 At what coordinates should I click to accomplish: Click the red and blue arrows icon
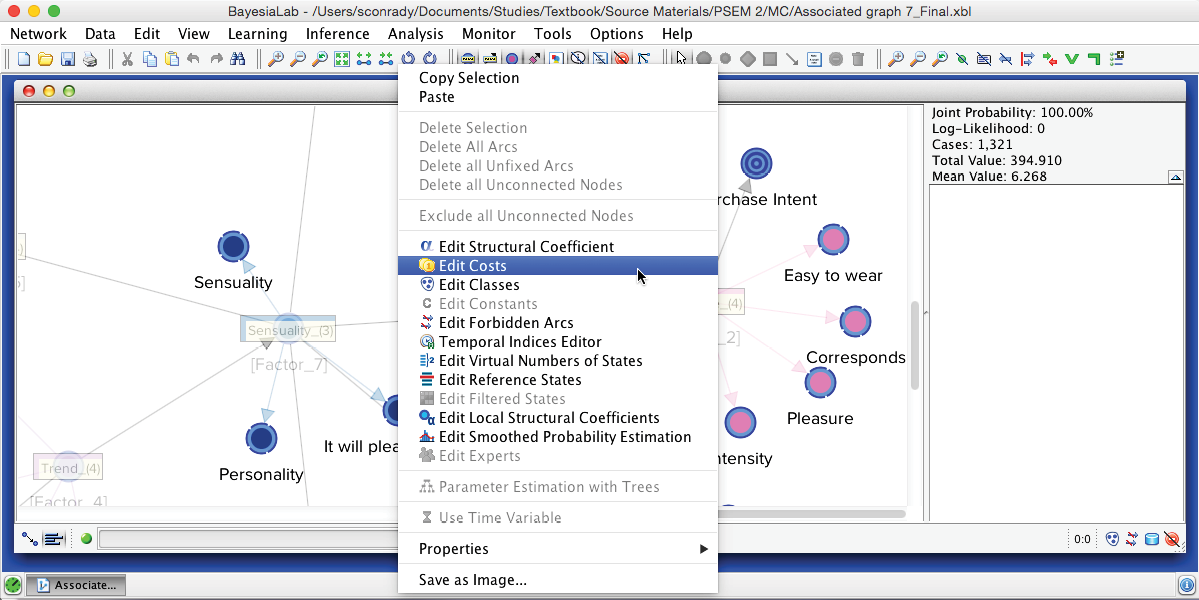point(1027,59)
